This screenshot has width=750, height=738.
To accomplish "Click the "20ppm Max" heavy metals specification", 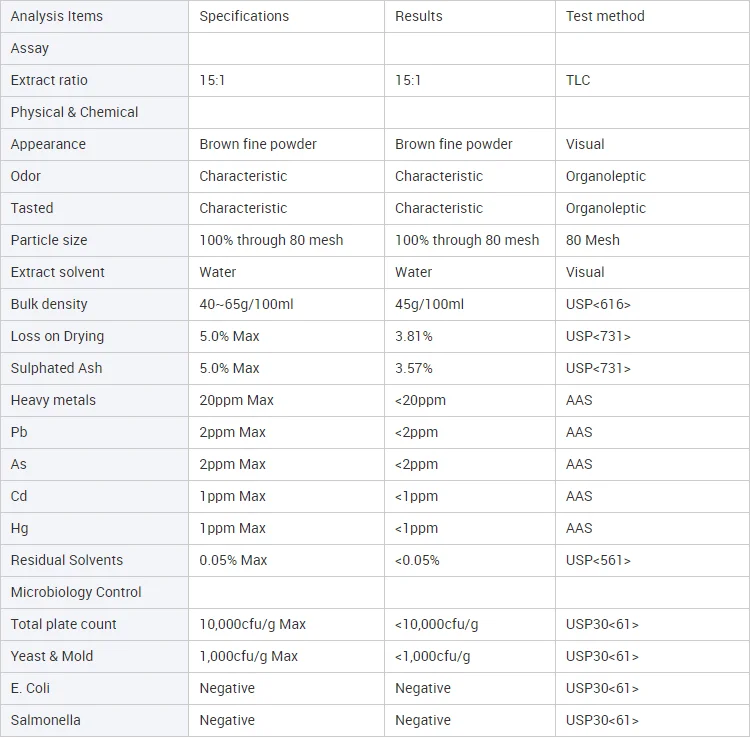I will [x=237, y=400].
